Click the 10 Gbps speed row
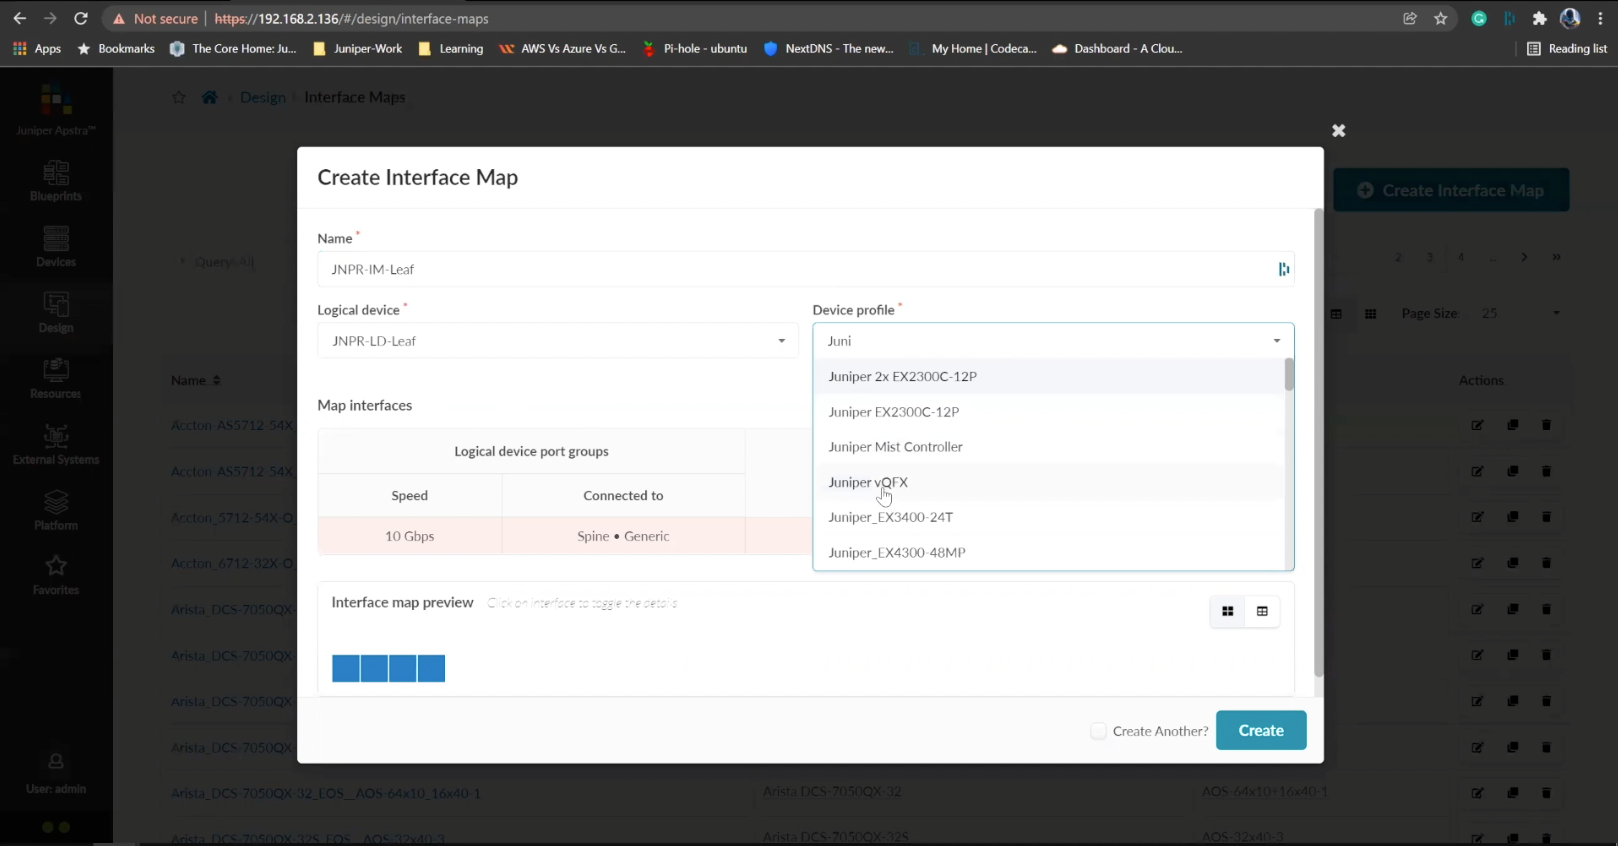 pos(410,536)
